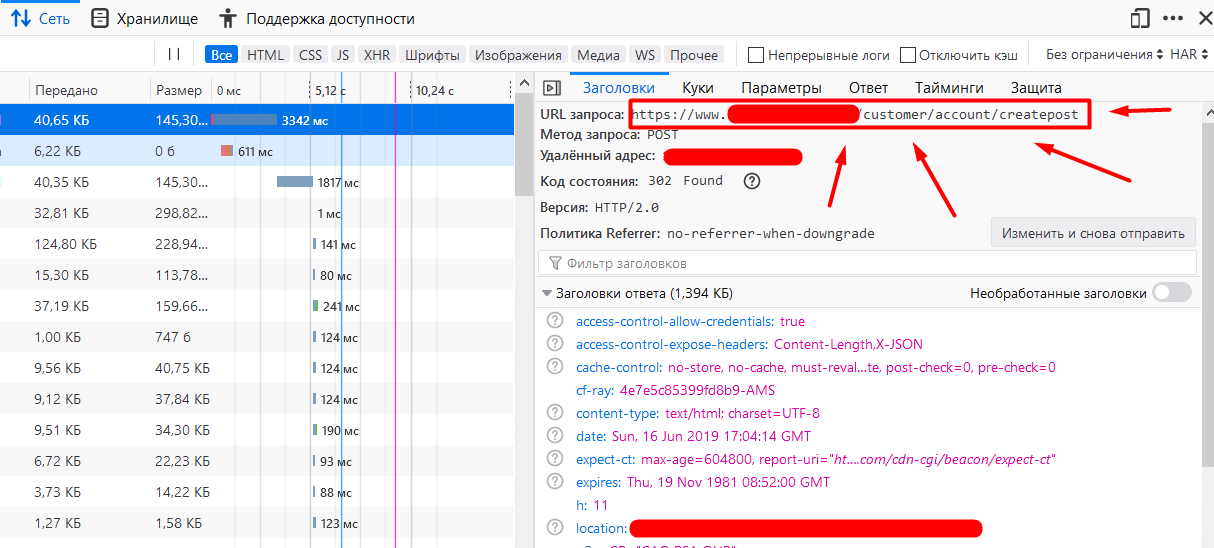Click the POST request method value
This screenshot has width=1214, height=548.
click(x=662, y=134)
